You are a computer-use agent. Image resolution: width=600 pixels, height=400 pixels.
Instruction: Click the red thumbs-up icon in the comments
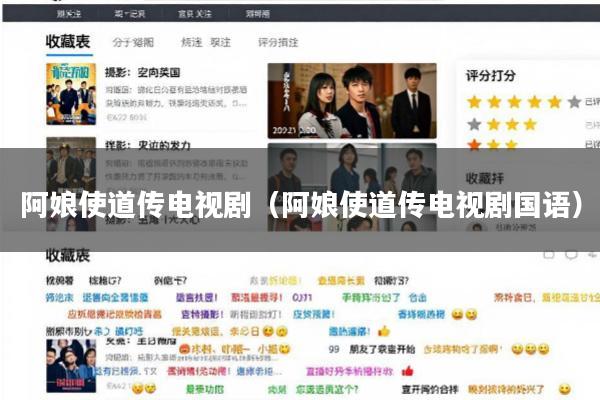(x=408, y=371)
